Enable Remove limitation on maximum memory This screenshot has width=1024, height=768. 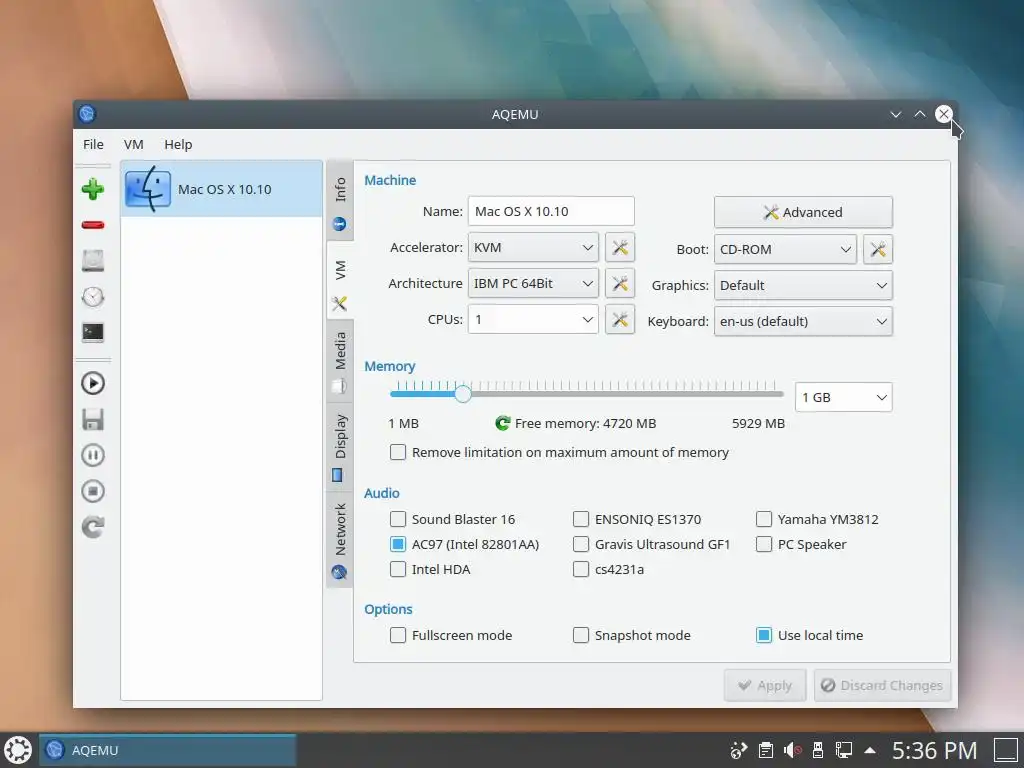(398, 453)
